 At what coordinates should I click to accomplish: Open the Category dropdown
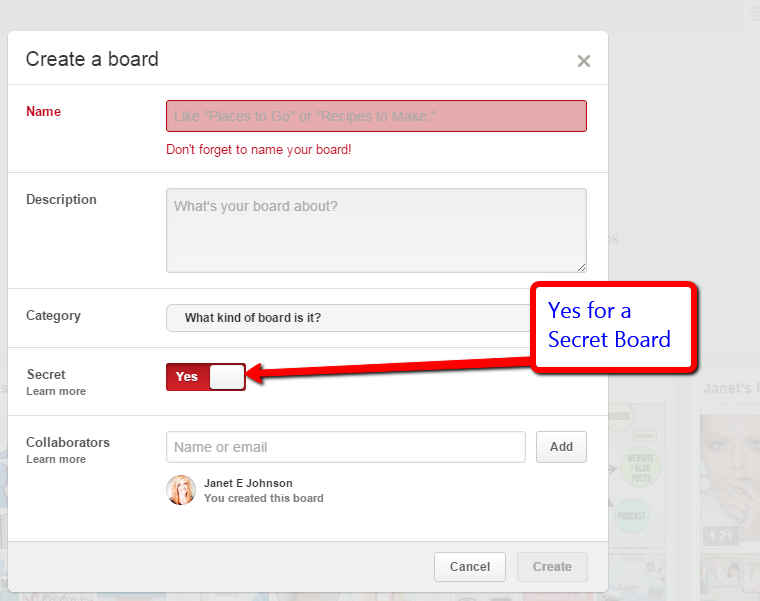point(349,318)
